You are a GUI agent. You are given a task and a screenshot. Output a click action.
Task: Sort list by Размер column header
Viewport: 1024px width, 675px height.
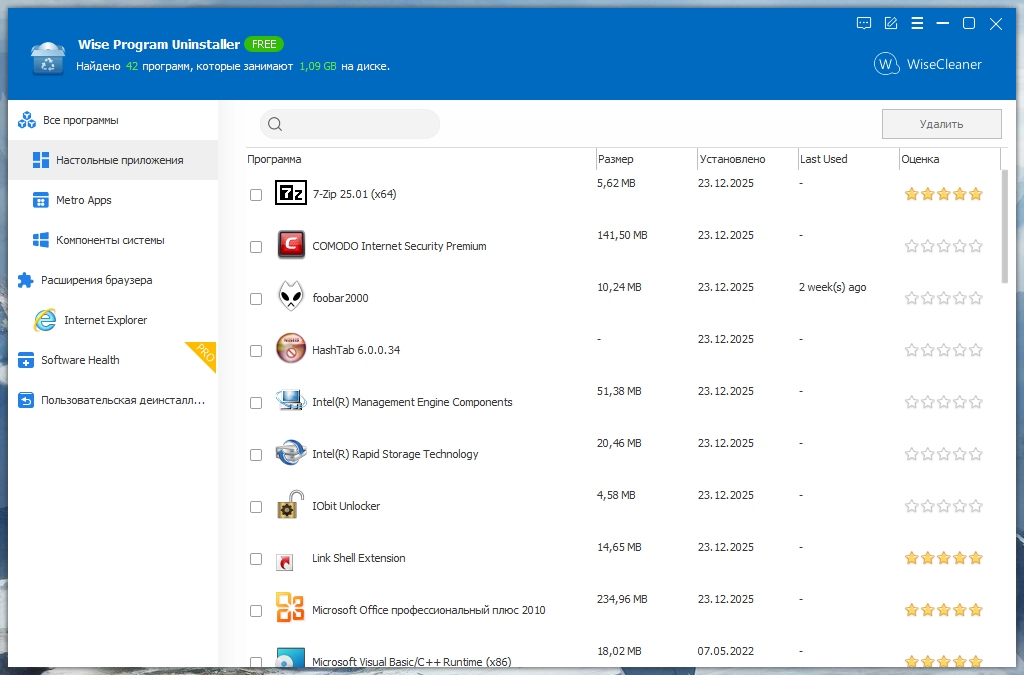616,159
